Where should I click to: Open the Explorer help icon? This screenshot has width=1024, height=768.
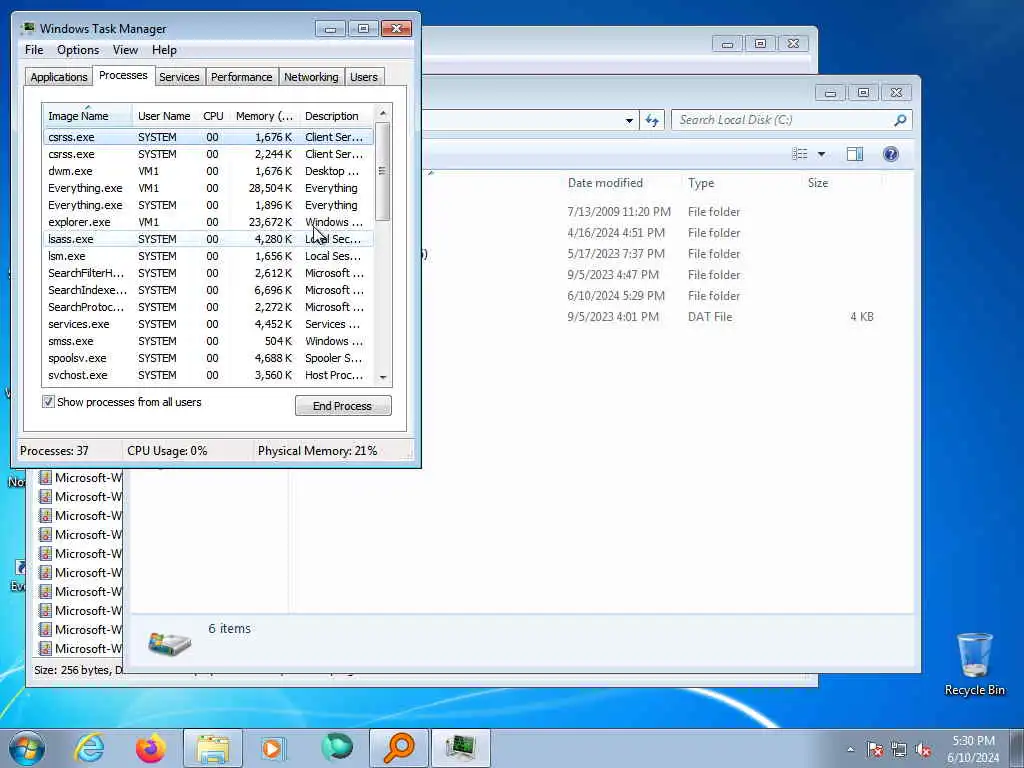tap(891, 154)
